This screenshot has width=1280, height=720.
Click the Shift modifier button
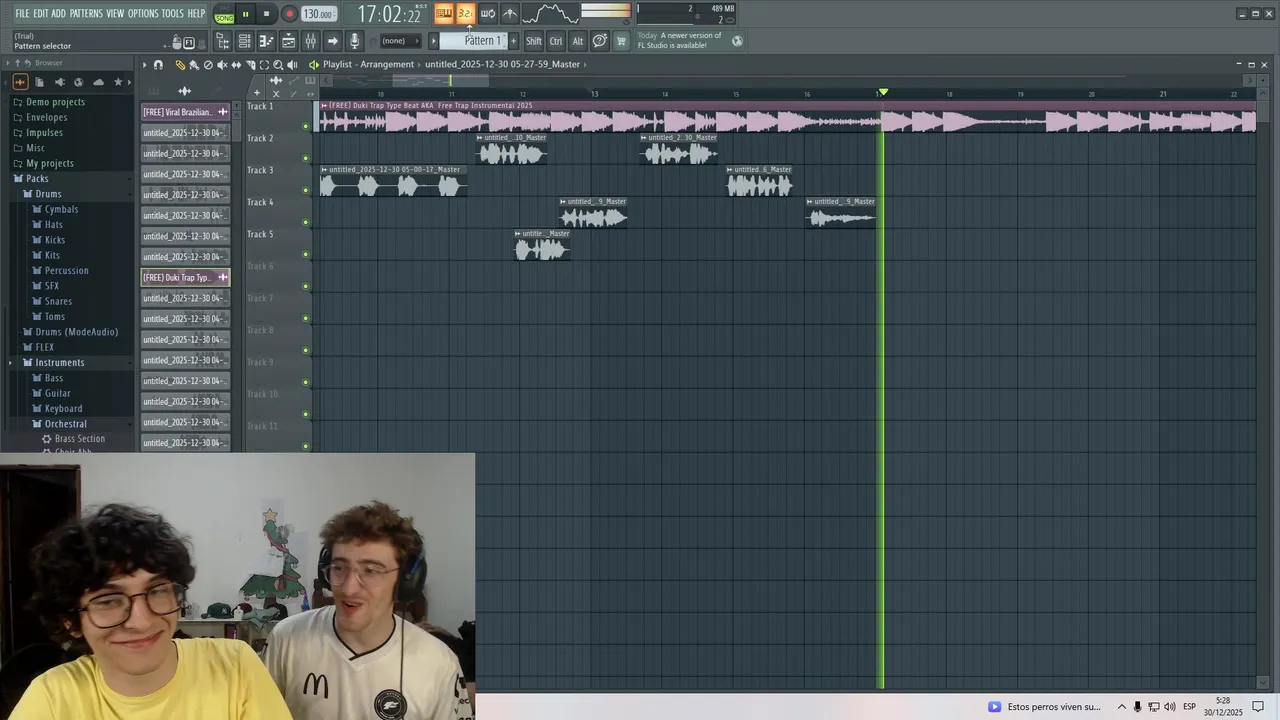click(x=534, y=41)
